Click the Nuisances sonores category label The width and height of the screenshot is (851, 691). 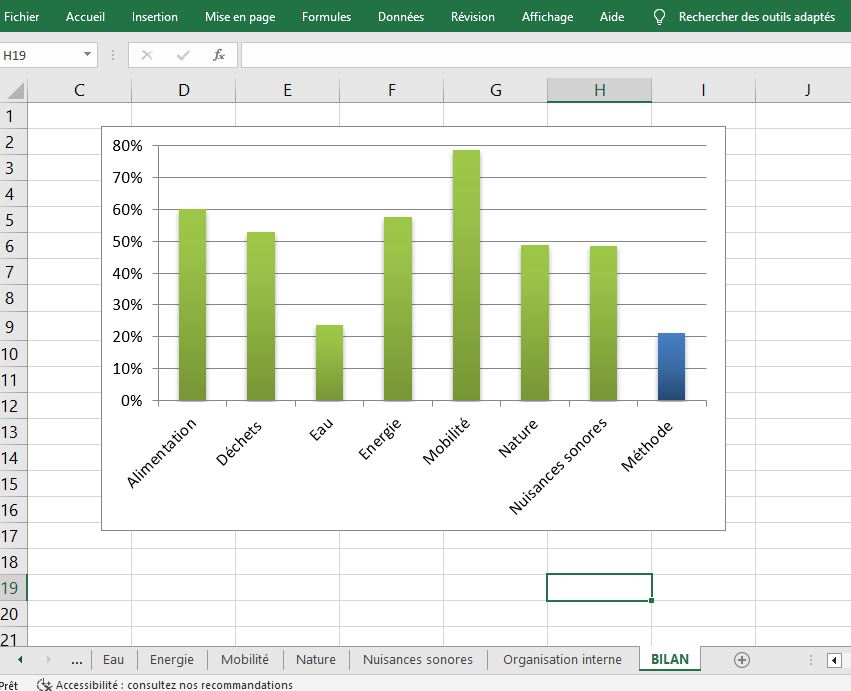click(558, 466)
